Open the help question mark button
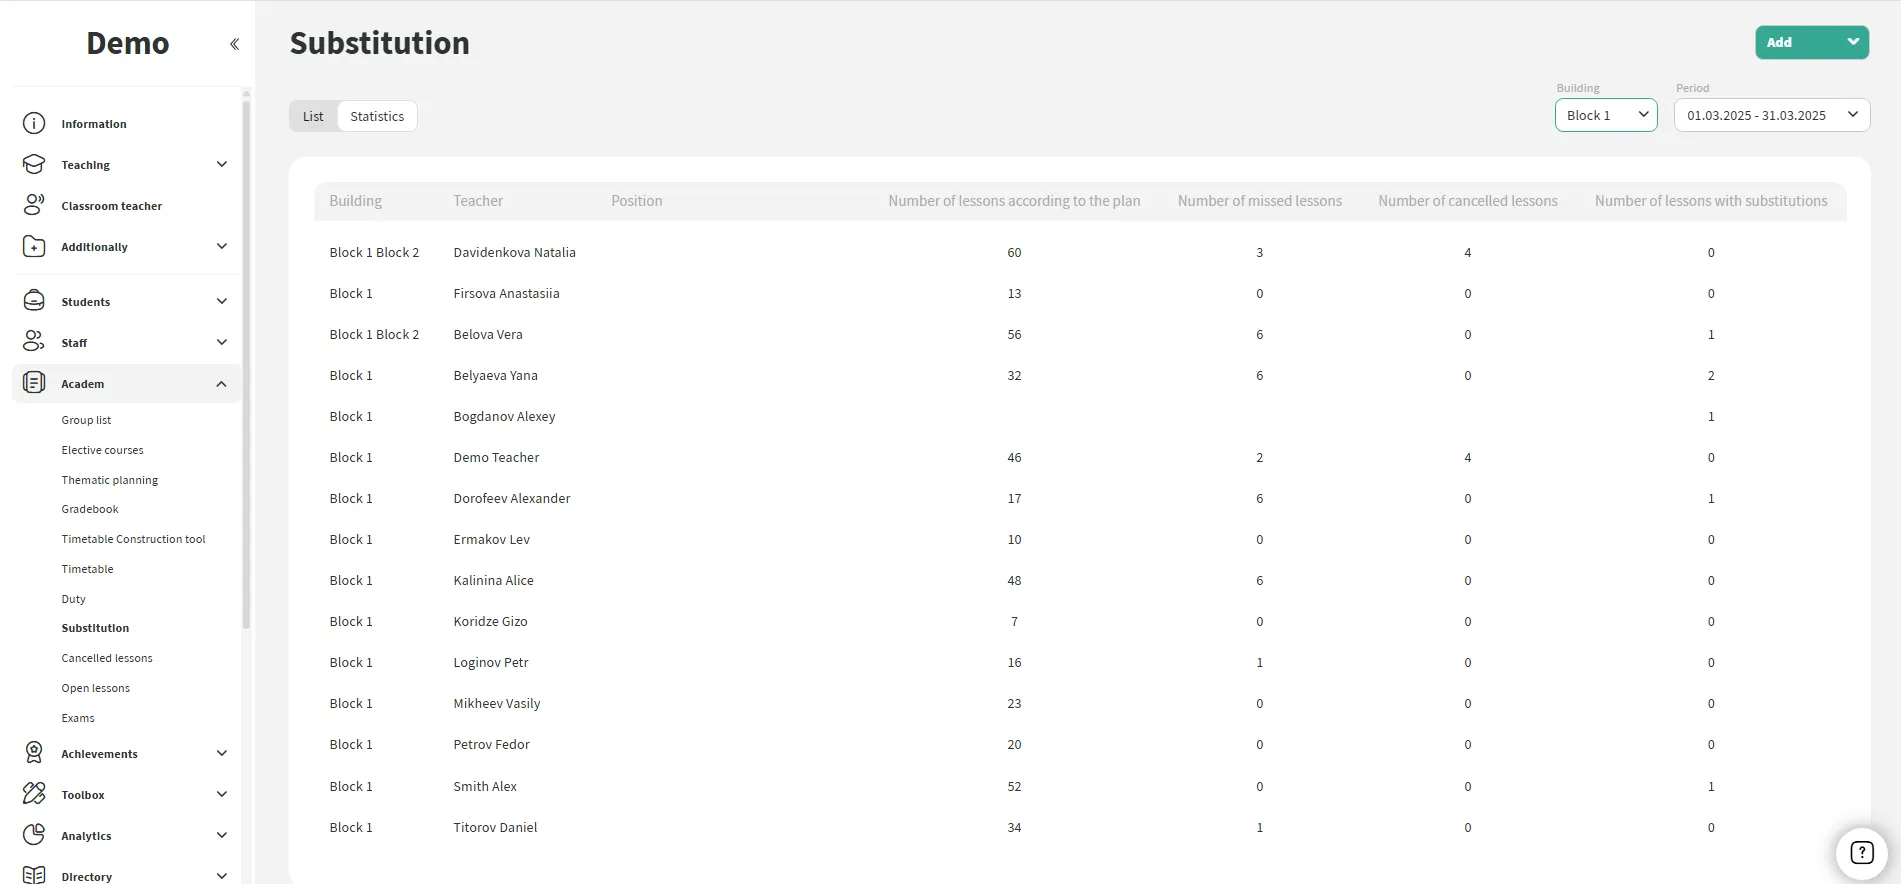This screenshot has height=884, width=1901. click(1861, 853)
